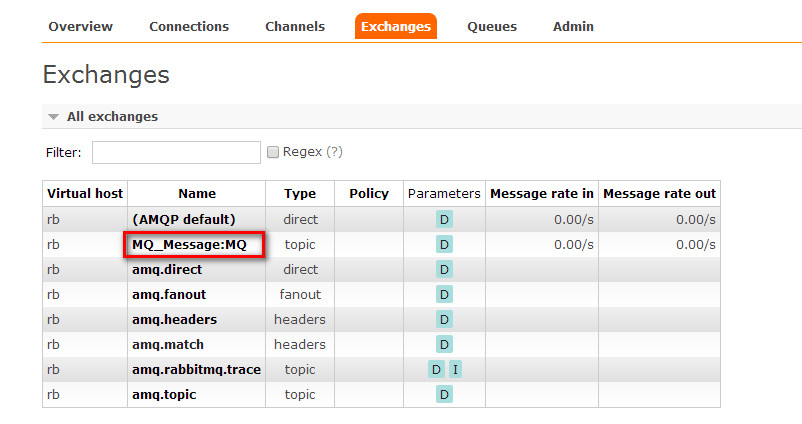Image resolution: width=802 pixels, height=424 pixels.
Task: Select the Exchanges tab
Action: (396, 27)
